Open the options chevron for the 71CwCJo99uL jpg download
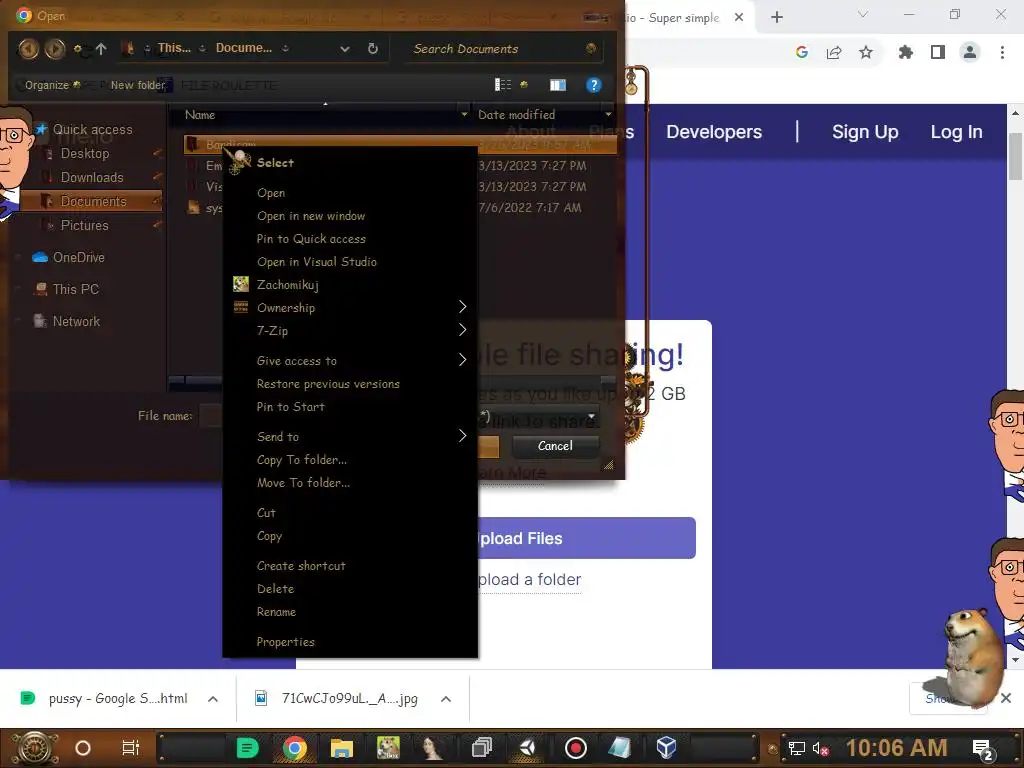This screenshot has height=768, width=1024. 446,699
